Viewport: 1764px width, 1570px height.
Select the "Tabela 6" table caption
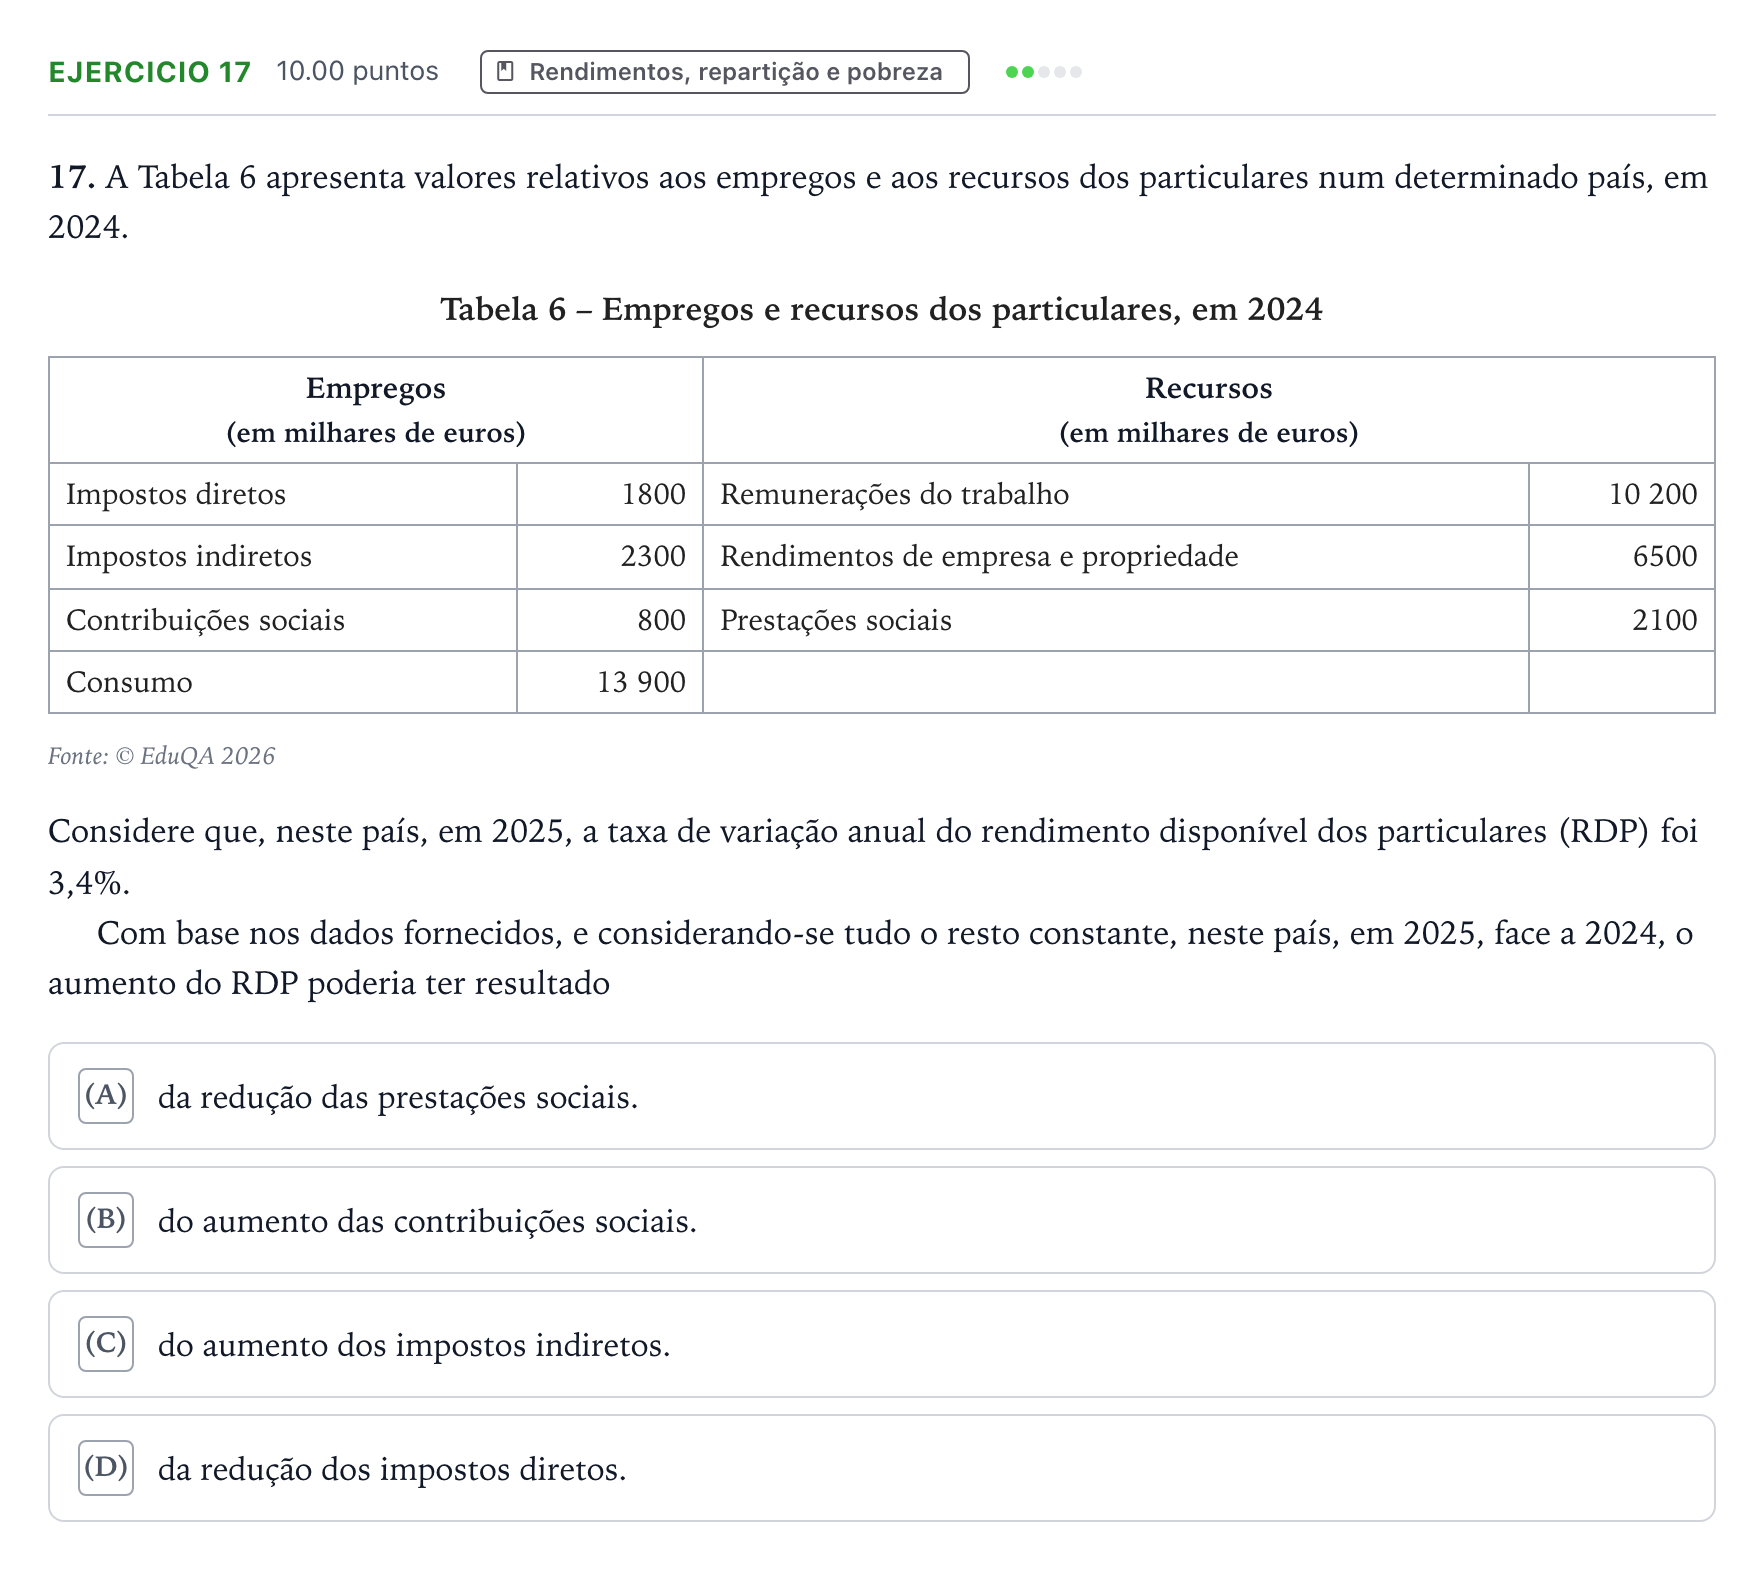(882, 309)
